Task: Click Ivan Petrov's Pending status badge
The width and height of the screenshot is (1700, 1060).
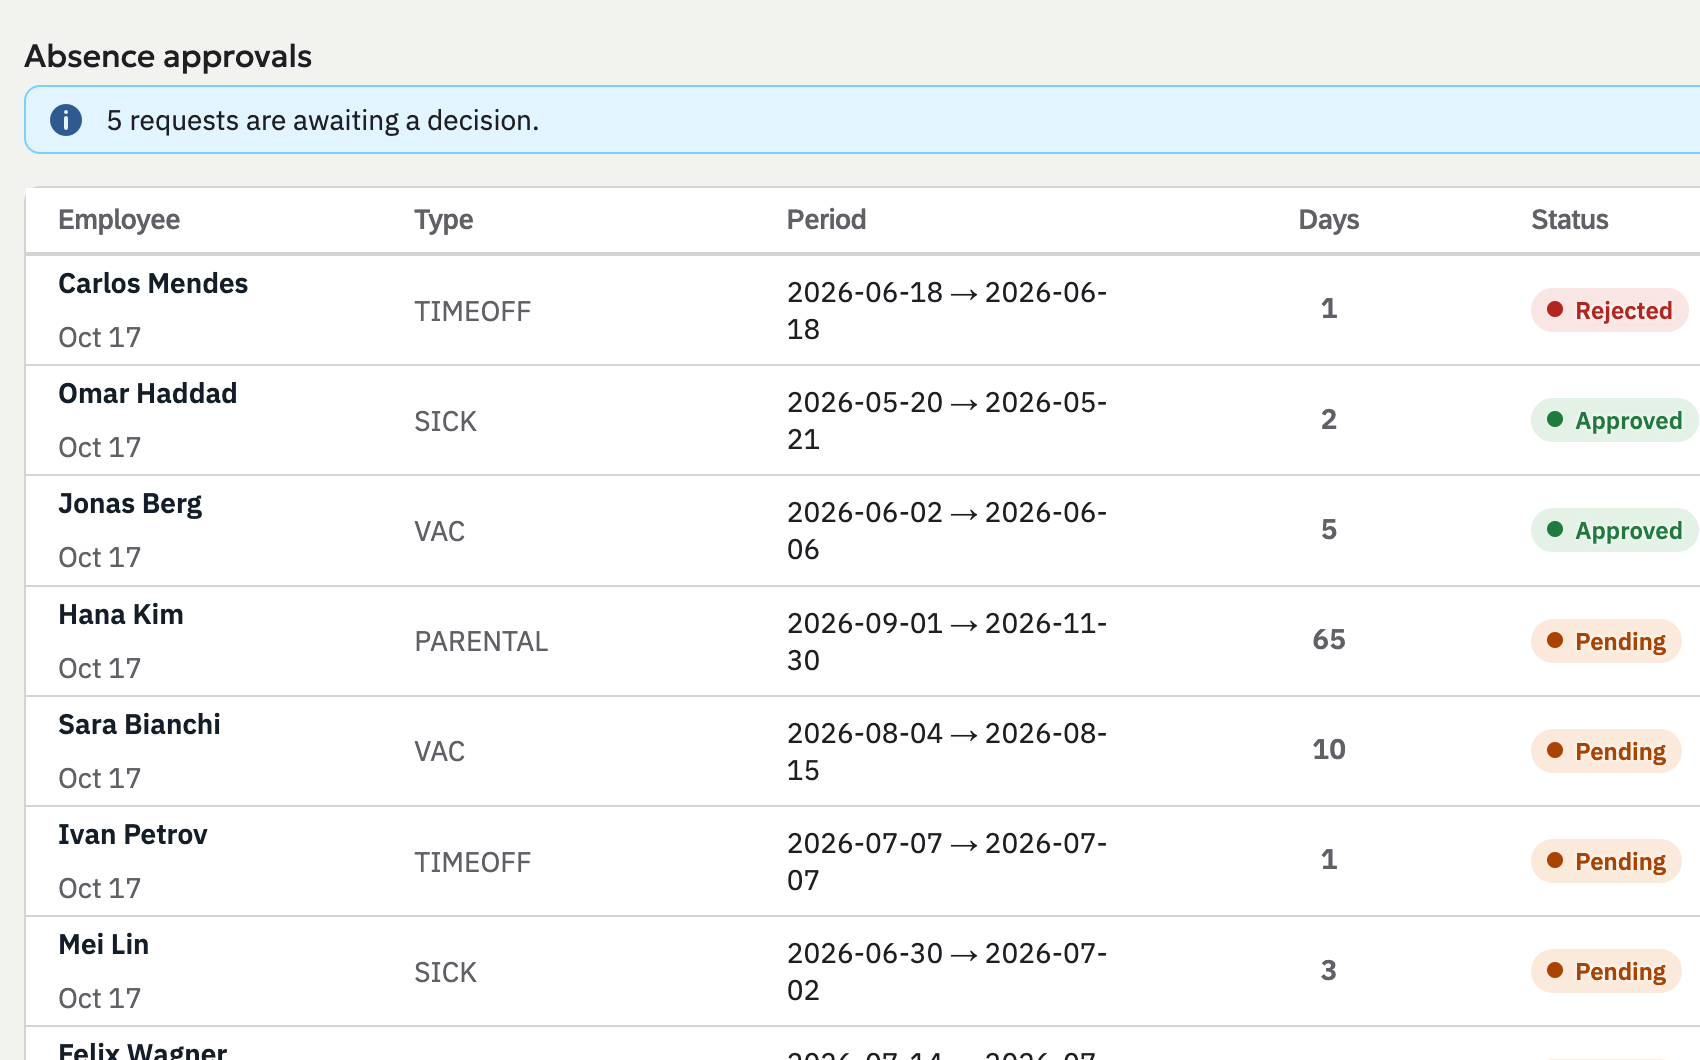Action: 1606,861
